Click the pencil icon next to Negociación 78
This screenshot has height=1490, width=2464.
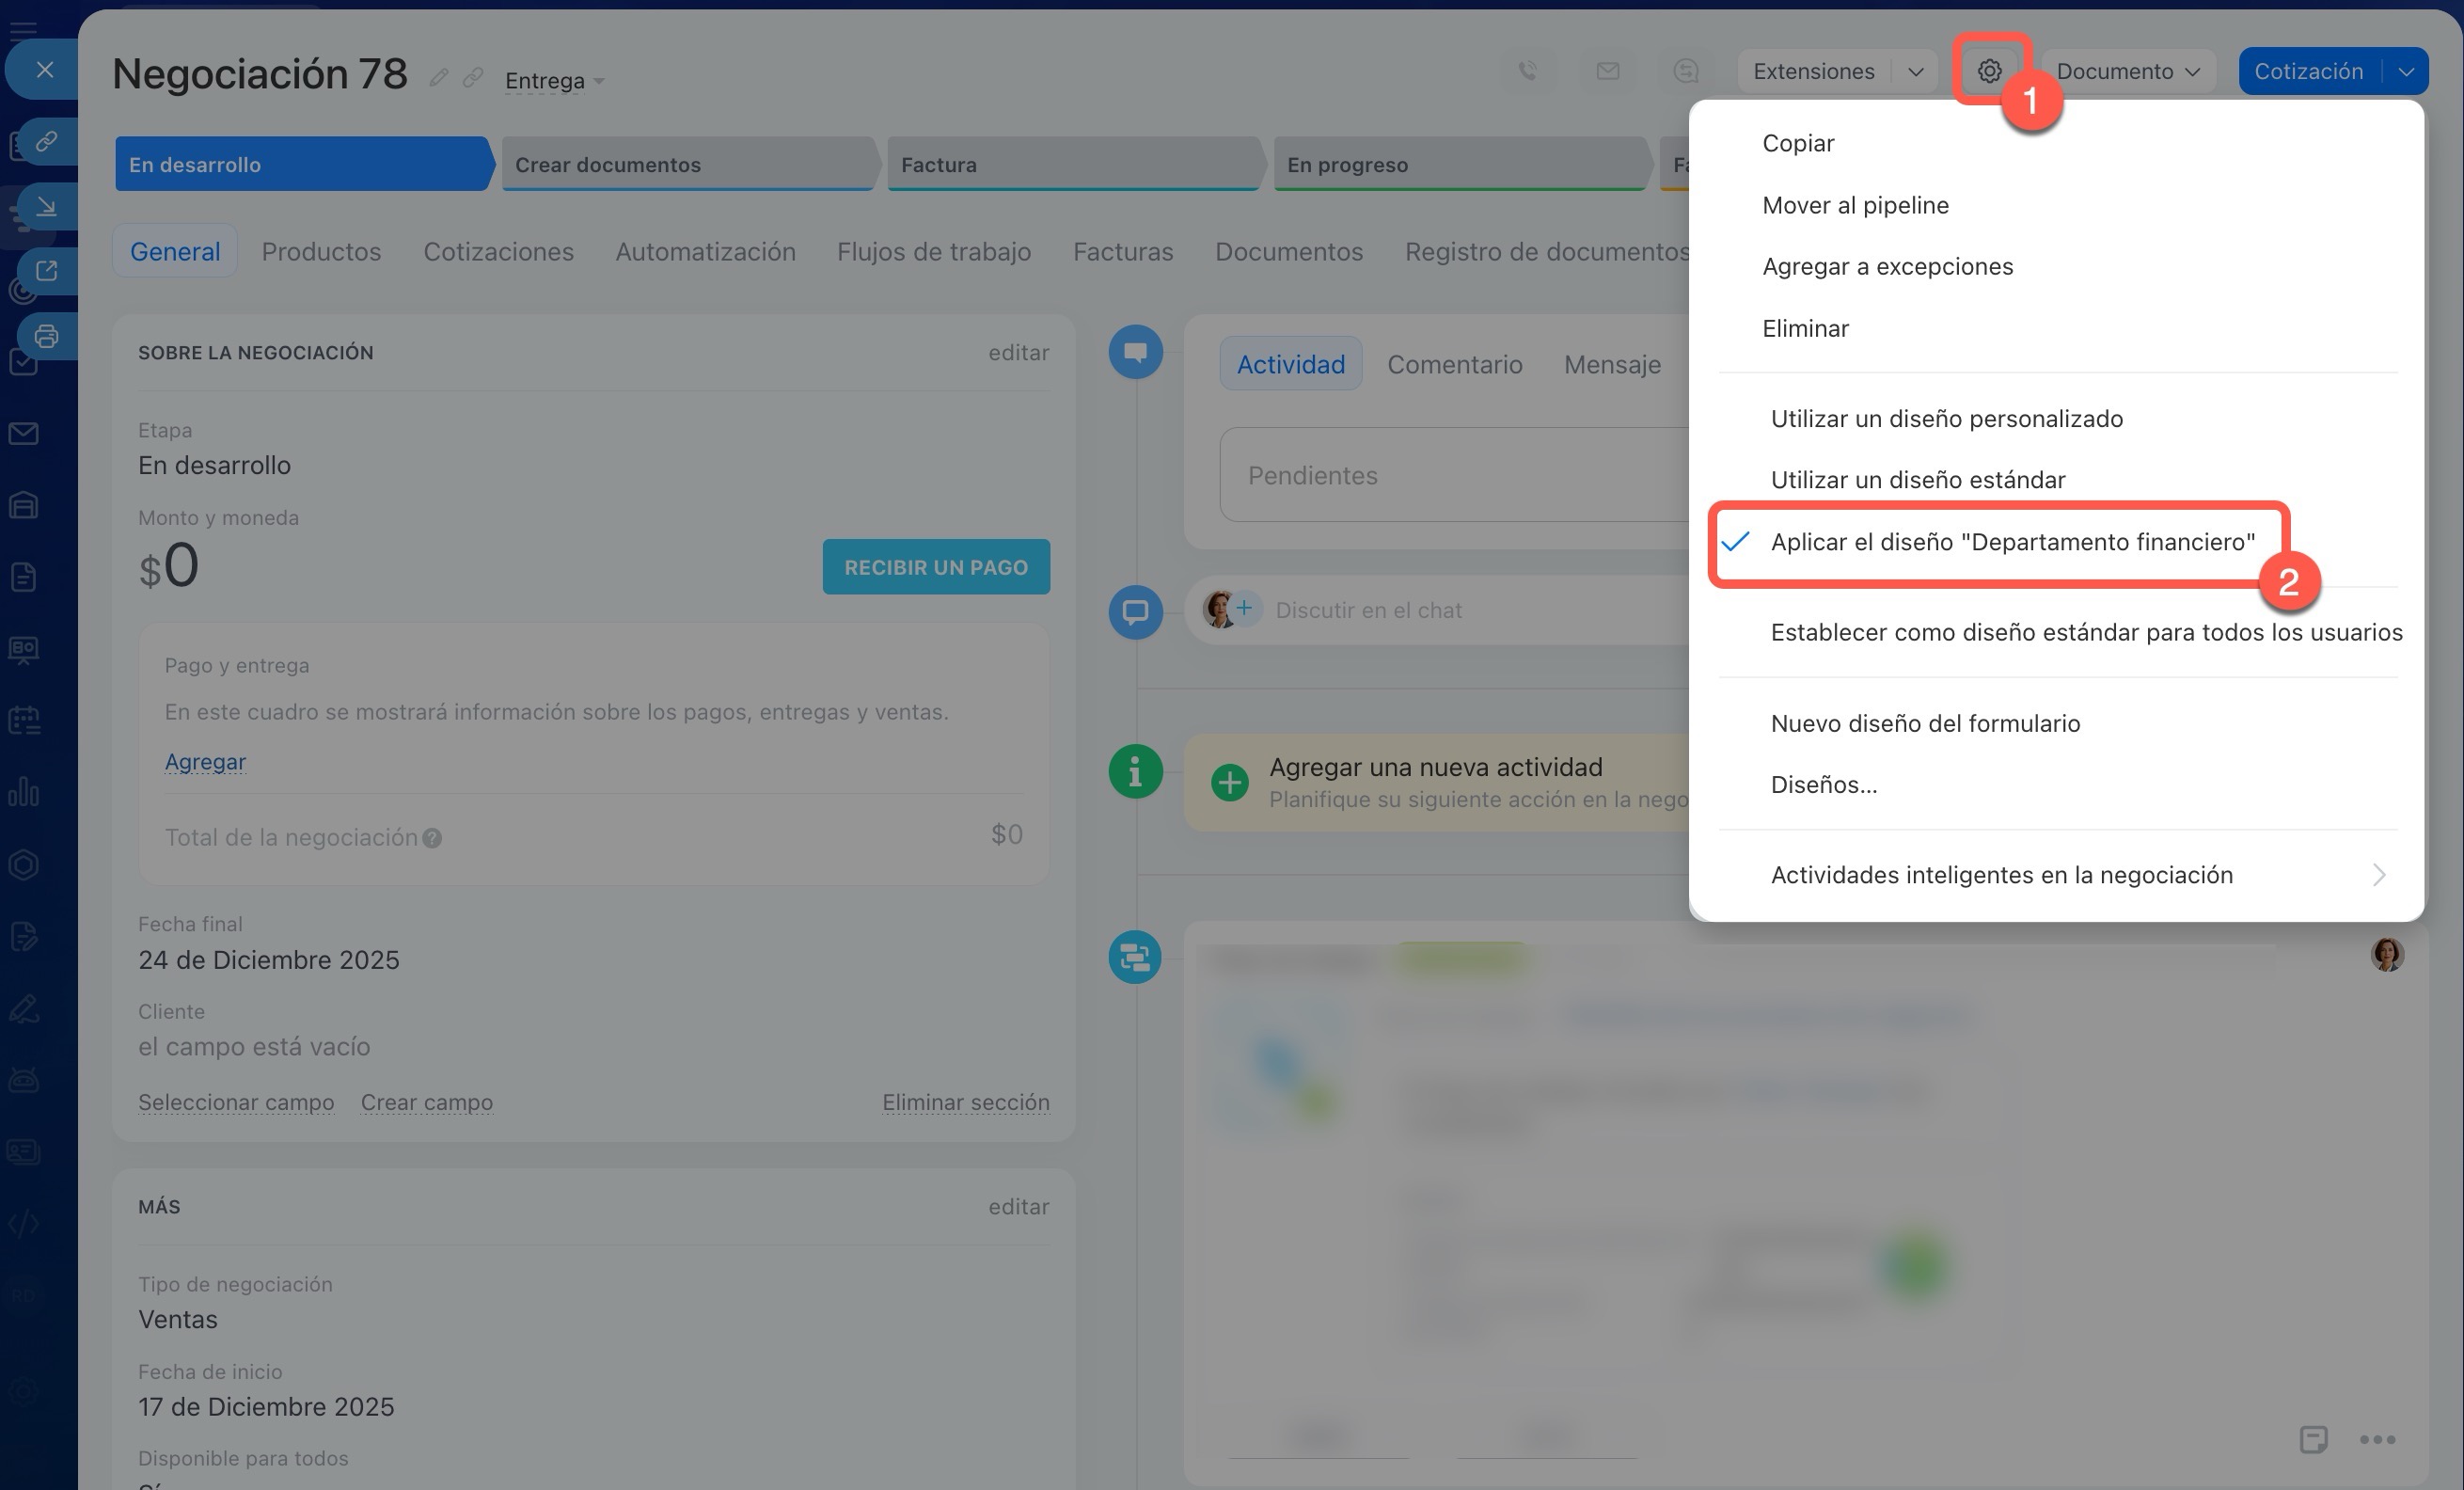coord(438,77)
